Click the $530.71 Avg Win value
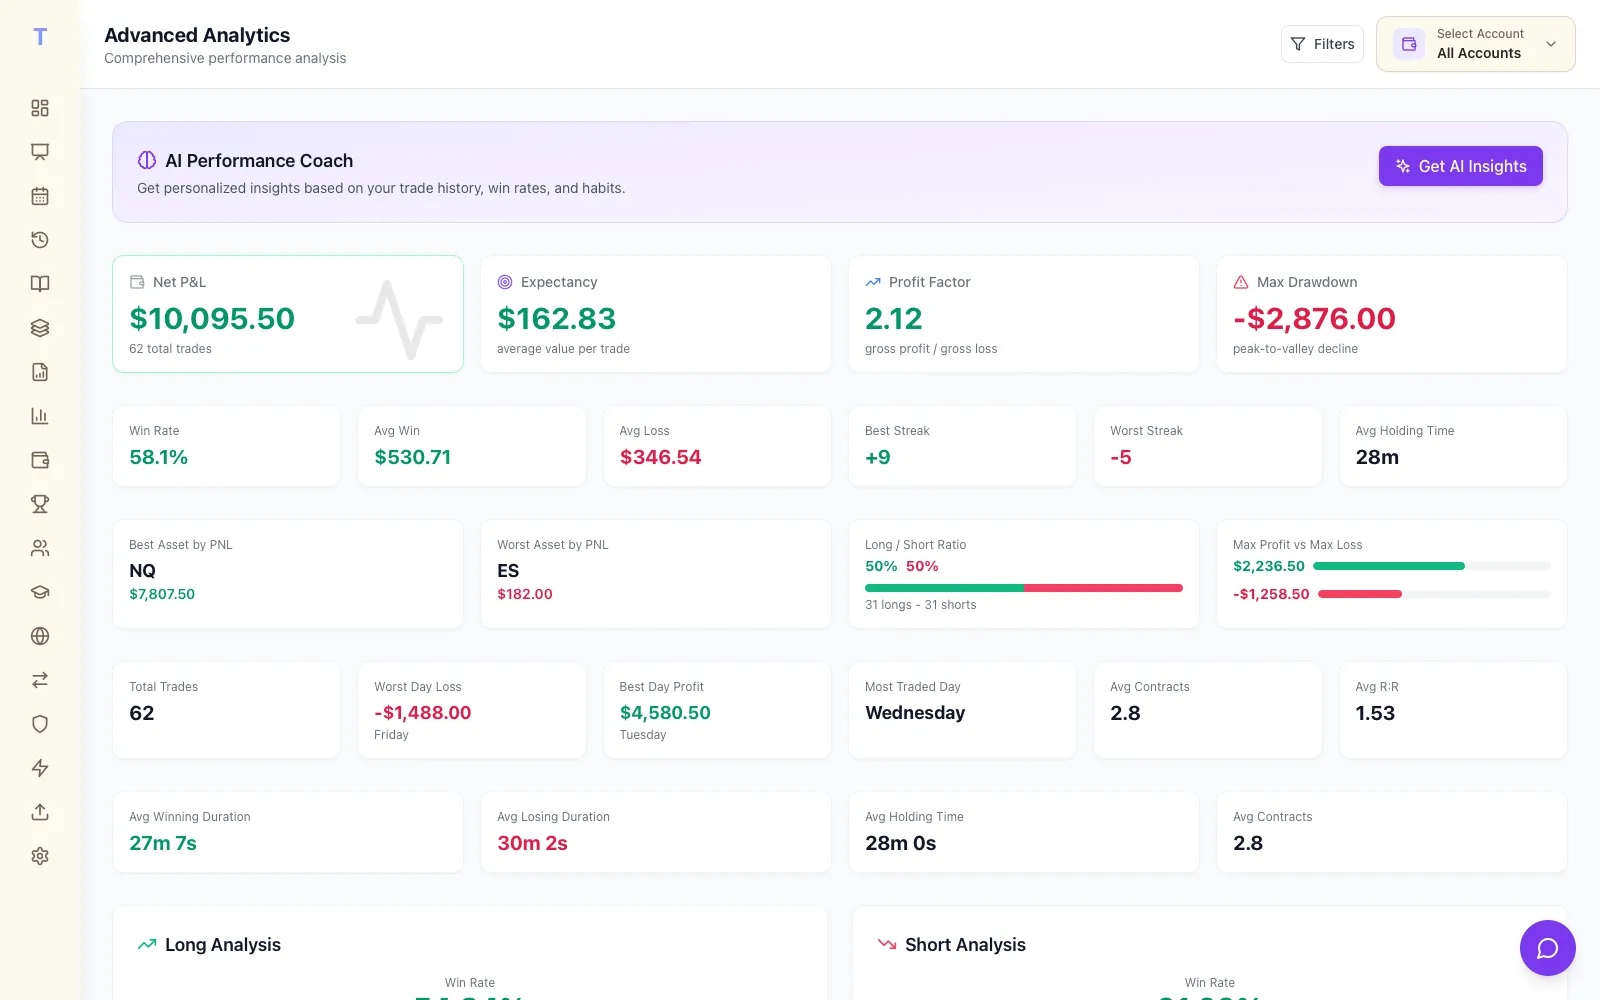 (x=413, y=457)
